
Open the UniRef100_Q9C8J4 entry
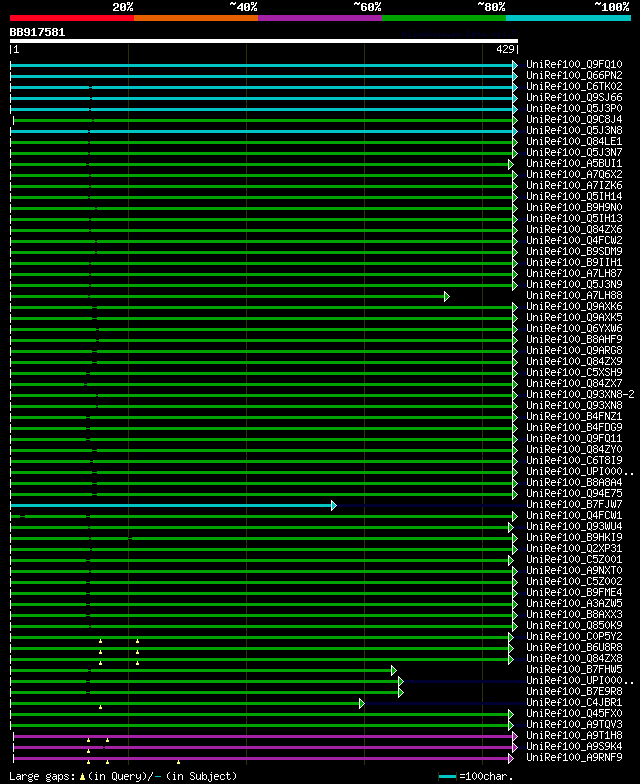tap(574, 120)
